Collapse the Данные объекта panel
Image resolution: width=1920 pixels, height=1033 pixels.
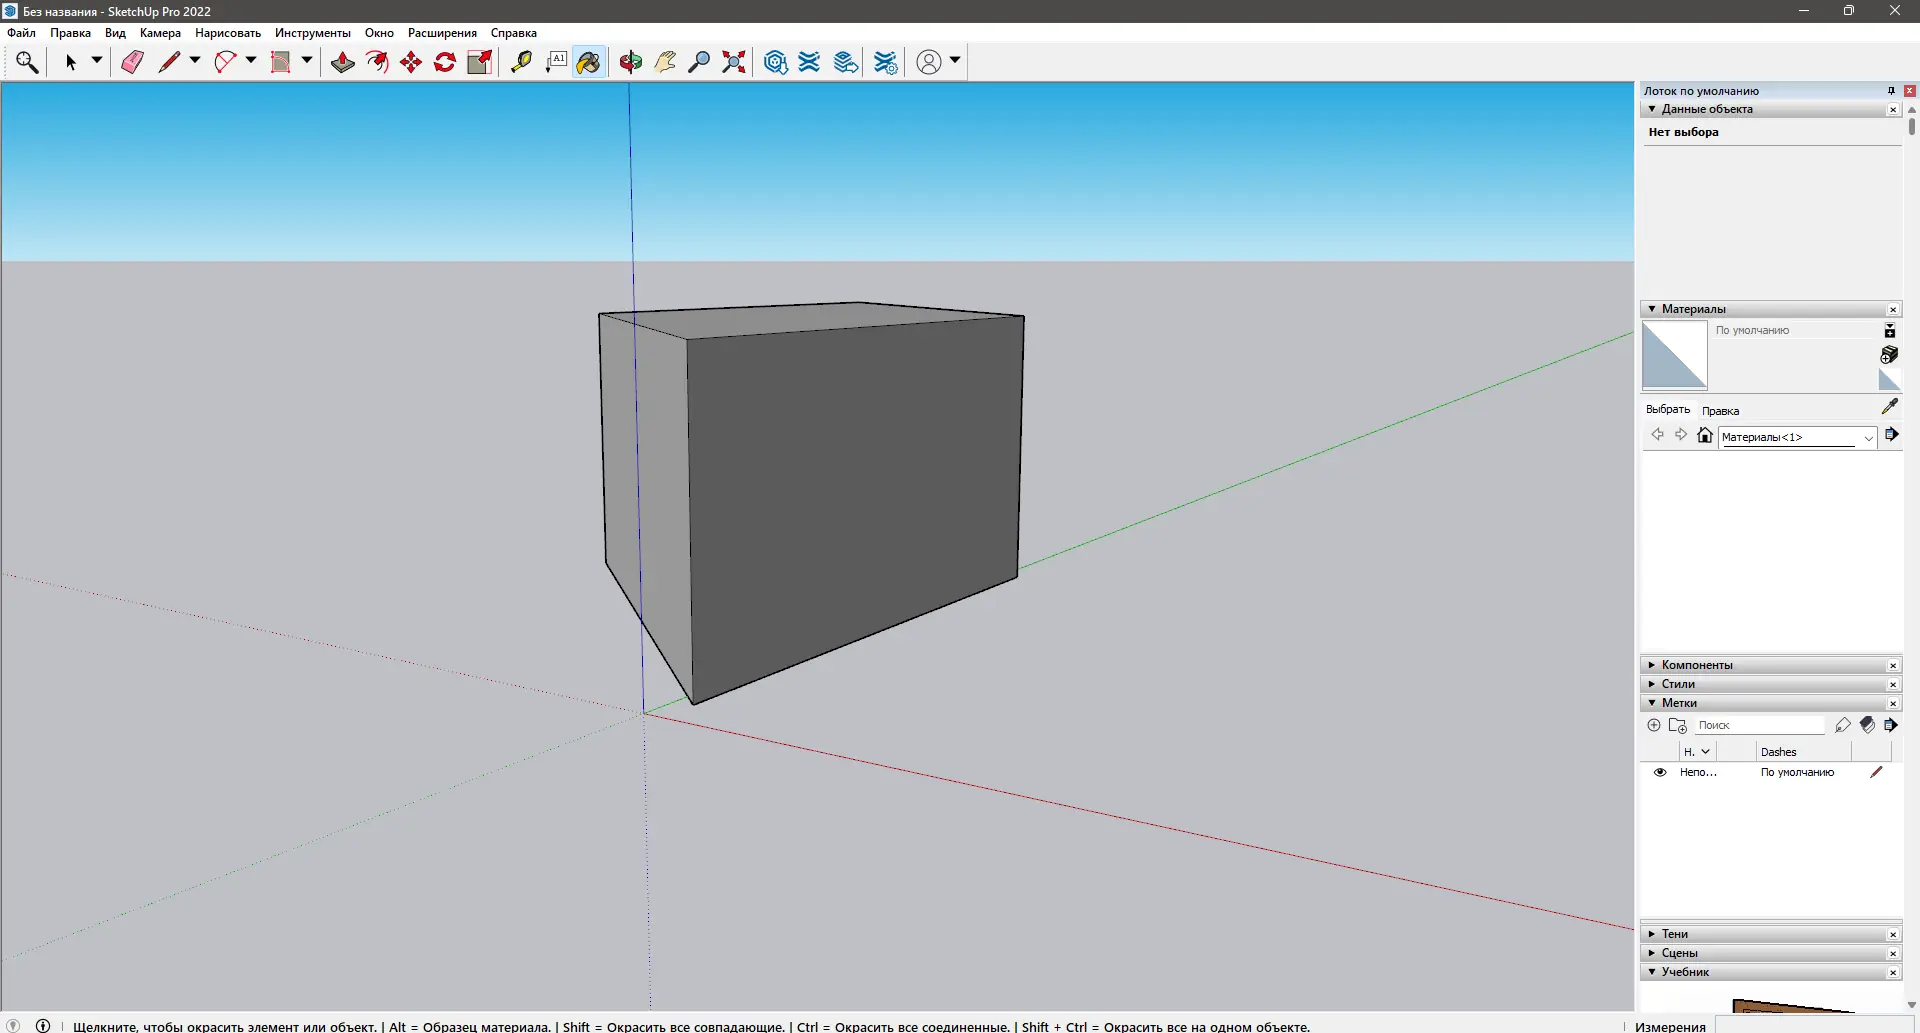1652,109
